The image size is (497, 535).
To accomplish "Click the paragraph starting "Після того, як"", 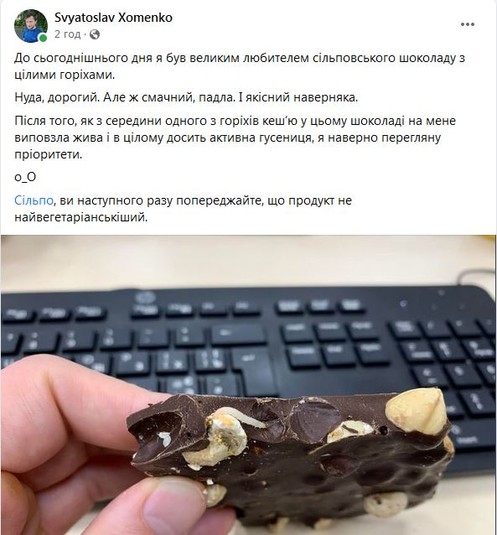I will [x=235, y=138].
